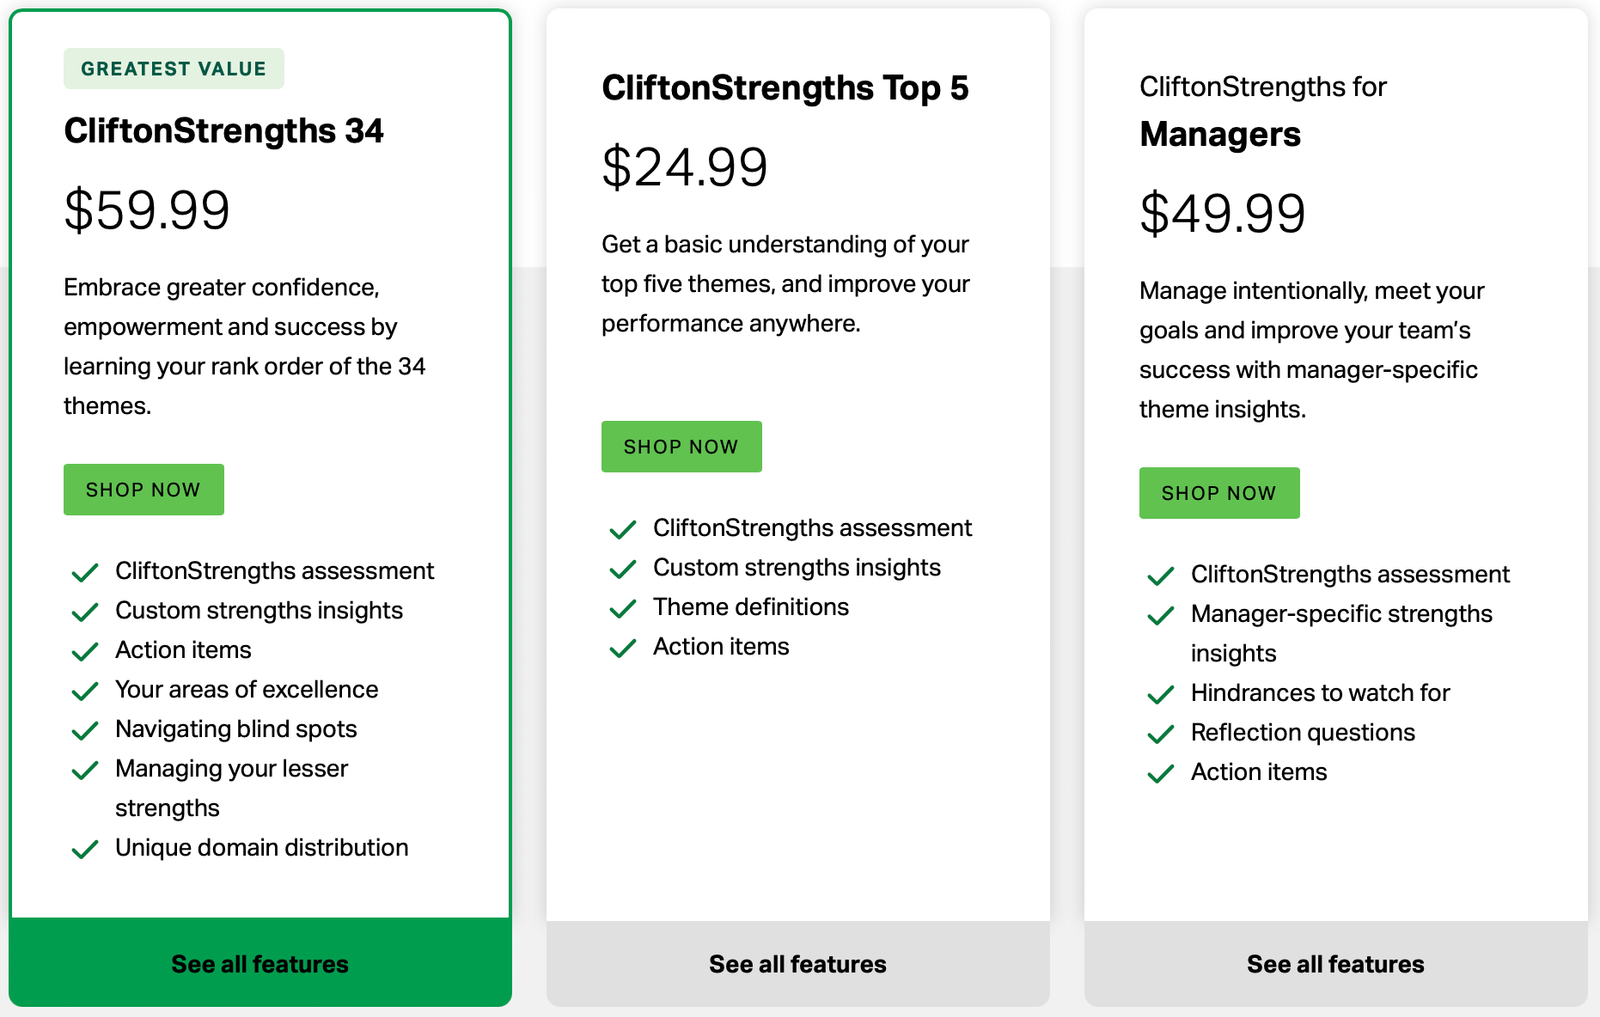Click the checkmark beside Navigating blind spots
Image resolution: width=1600 pixels, height=1017 pixels.
[84, 731]
